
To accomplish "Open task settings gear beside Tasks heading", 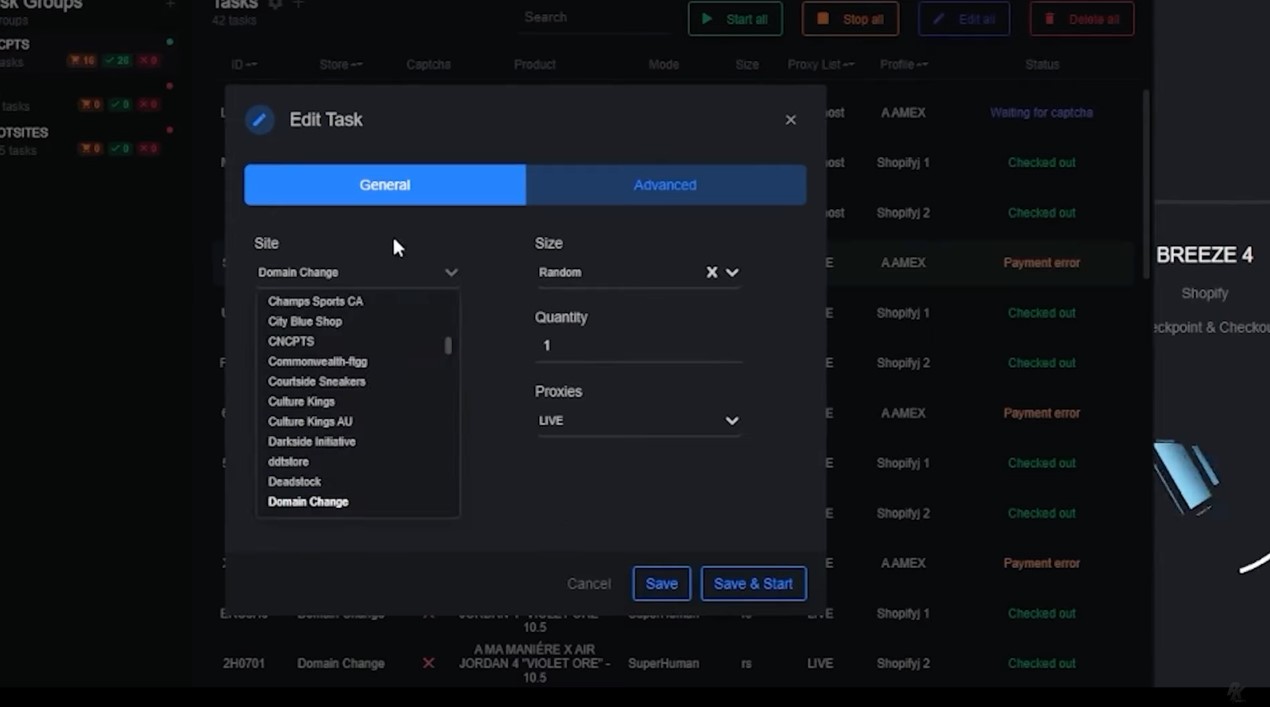I will pos(275,5).
